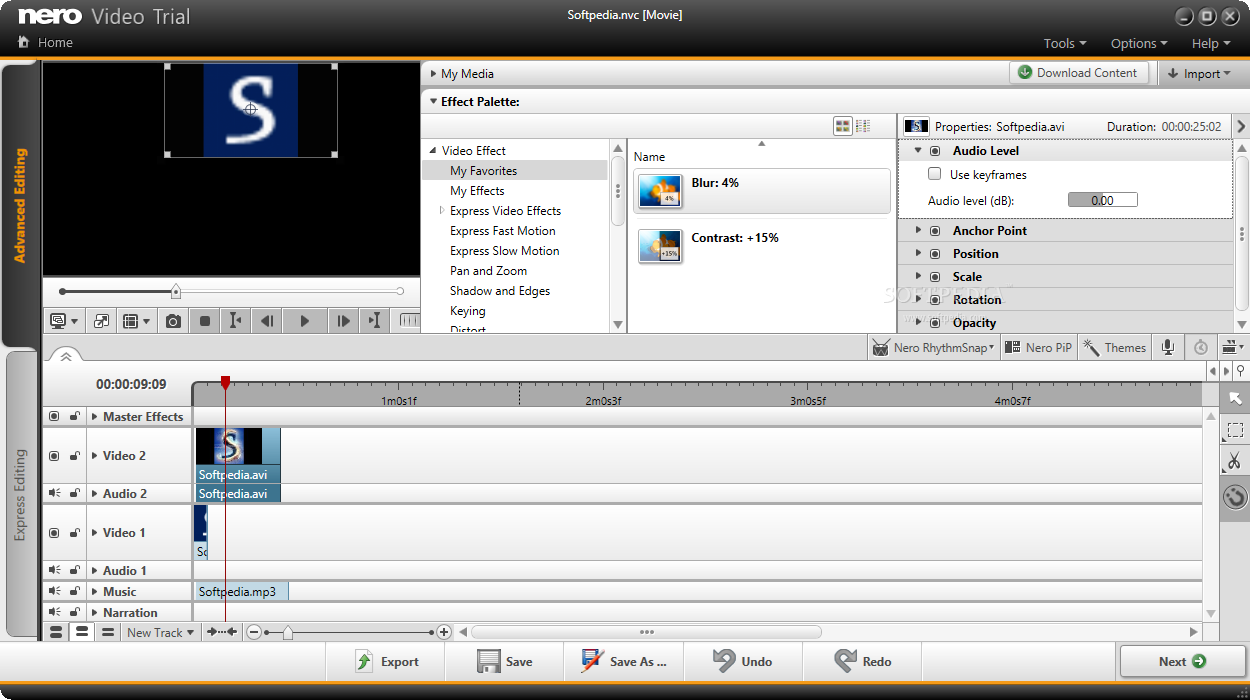Screen dimensions: 1250x700
Task: Click the fit timeline to window icon
Action: 221,632
